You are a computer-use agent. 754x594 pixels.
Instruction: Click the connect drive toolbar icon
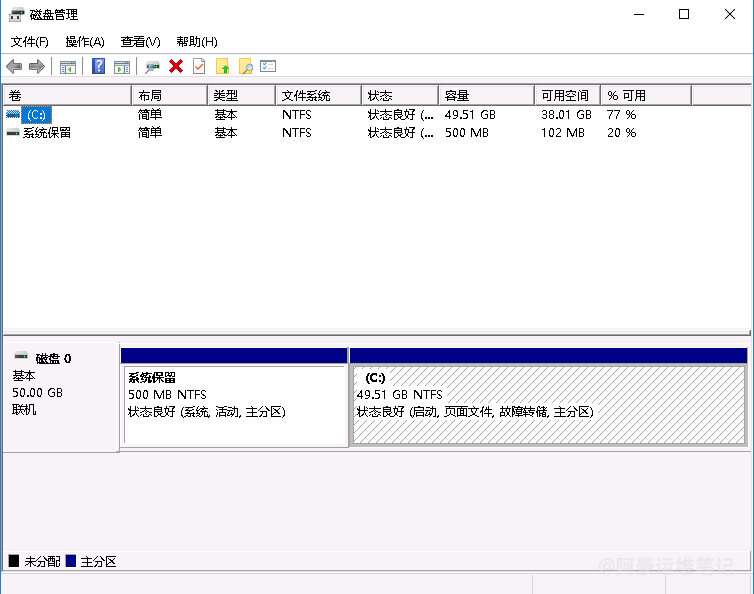point(152,67)
